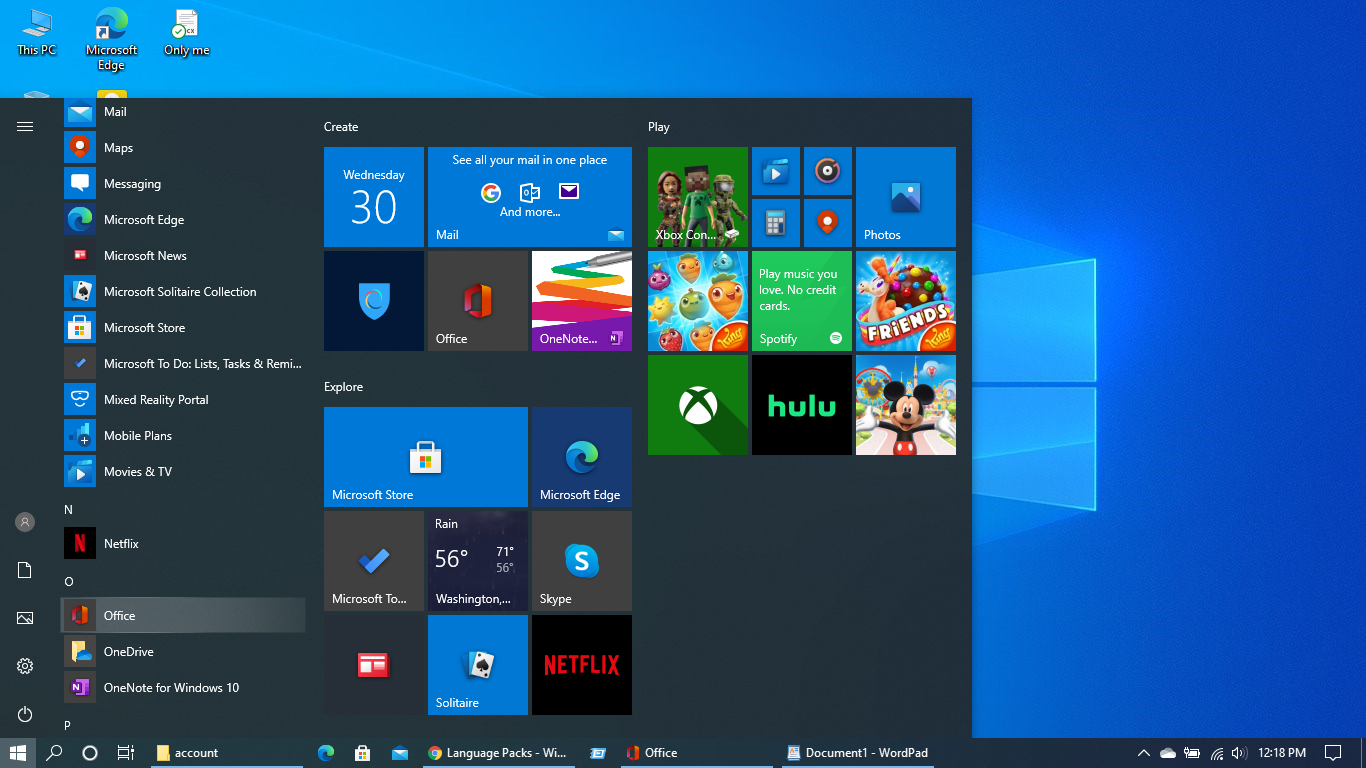This screenshot has width=1366, height=768.
Task: Launch Maps from the app list
Action: click(184, 148)
